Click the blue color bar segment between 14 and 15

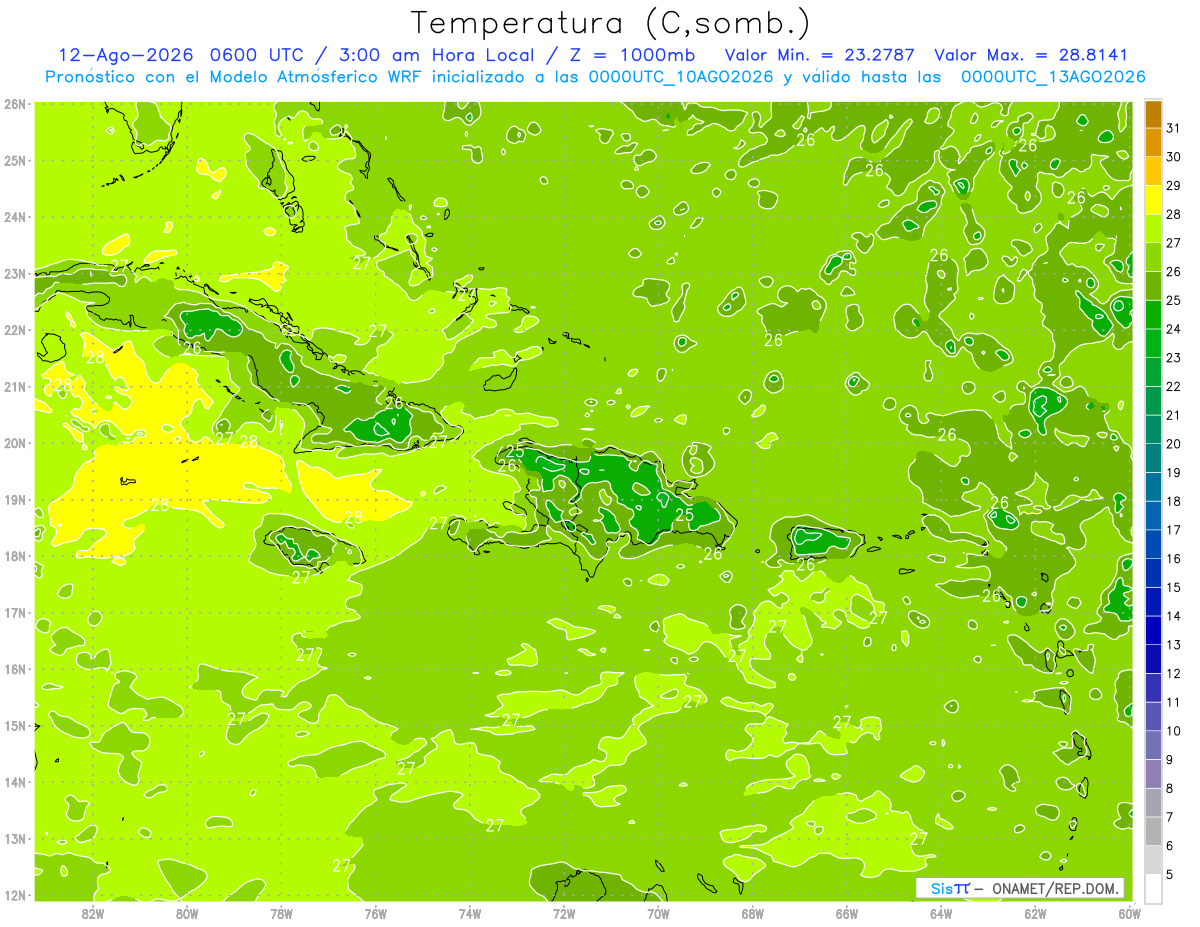1154,602
